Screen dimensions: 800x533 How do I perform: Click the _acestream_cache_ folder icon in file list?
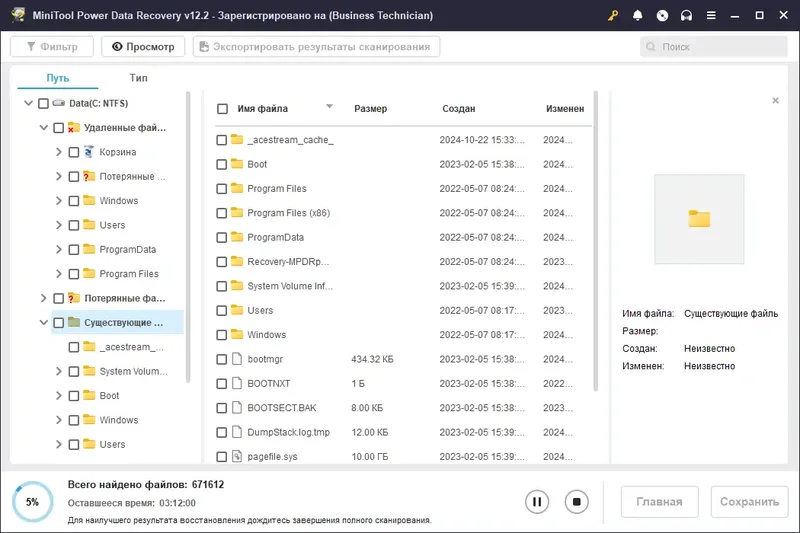point(237,139)
